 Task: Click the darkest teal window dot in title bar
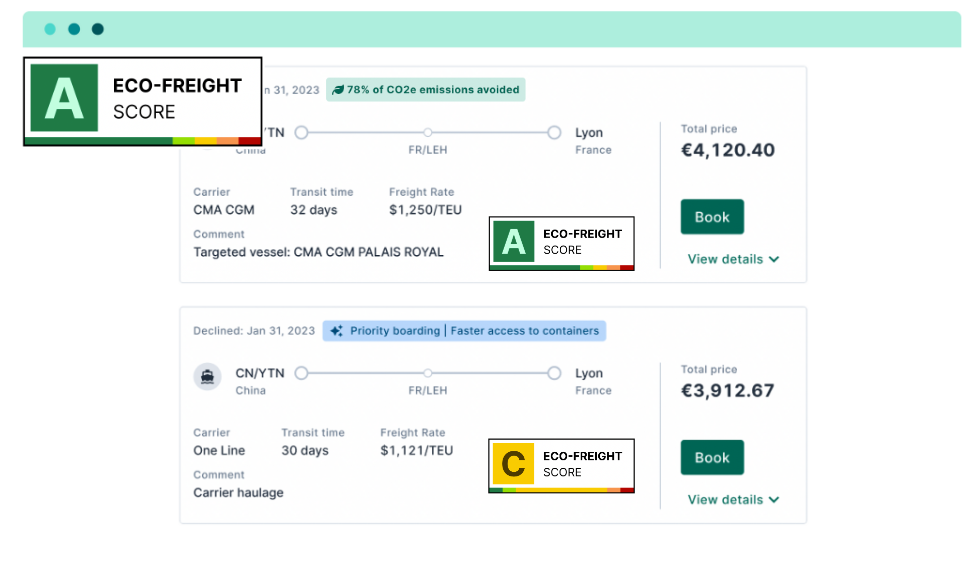coord(97,29)
